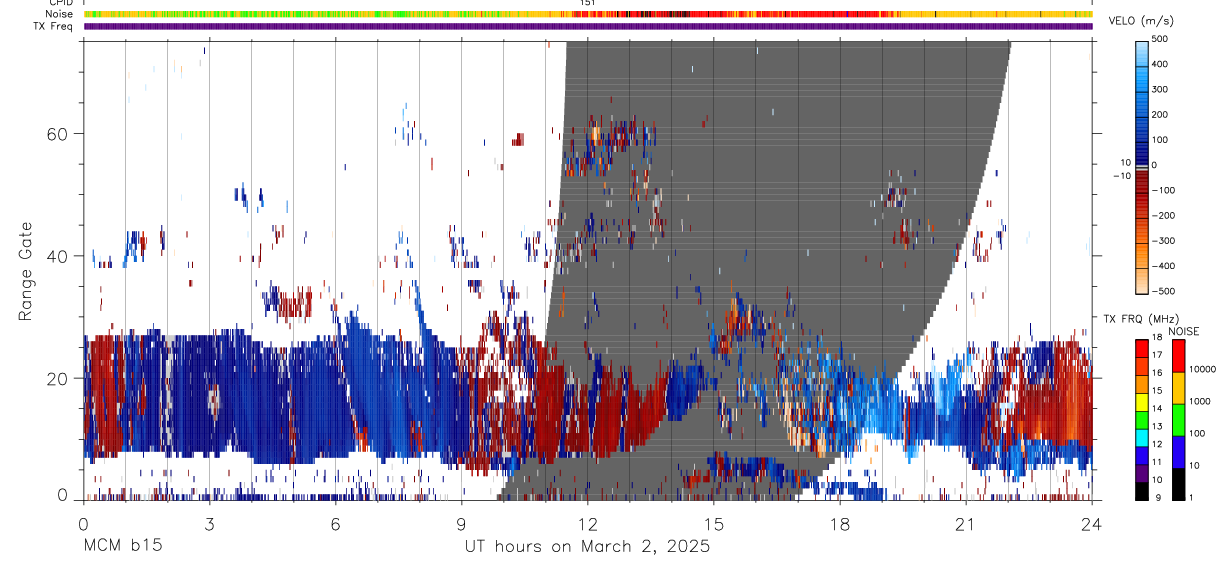Image resolution: width=1228 pixels, height=567 pixels.
Task: Click the purple TX Freq strip above plot
Action: pyautogui.click(x=588, y=26)
